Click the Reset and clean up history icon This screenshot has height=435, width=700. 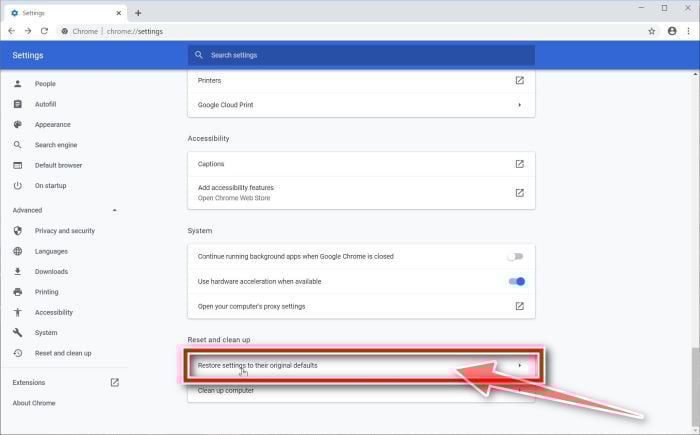pyautogui.click(x=18, y=353)
